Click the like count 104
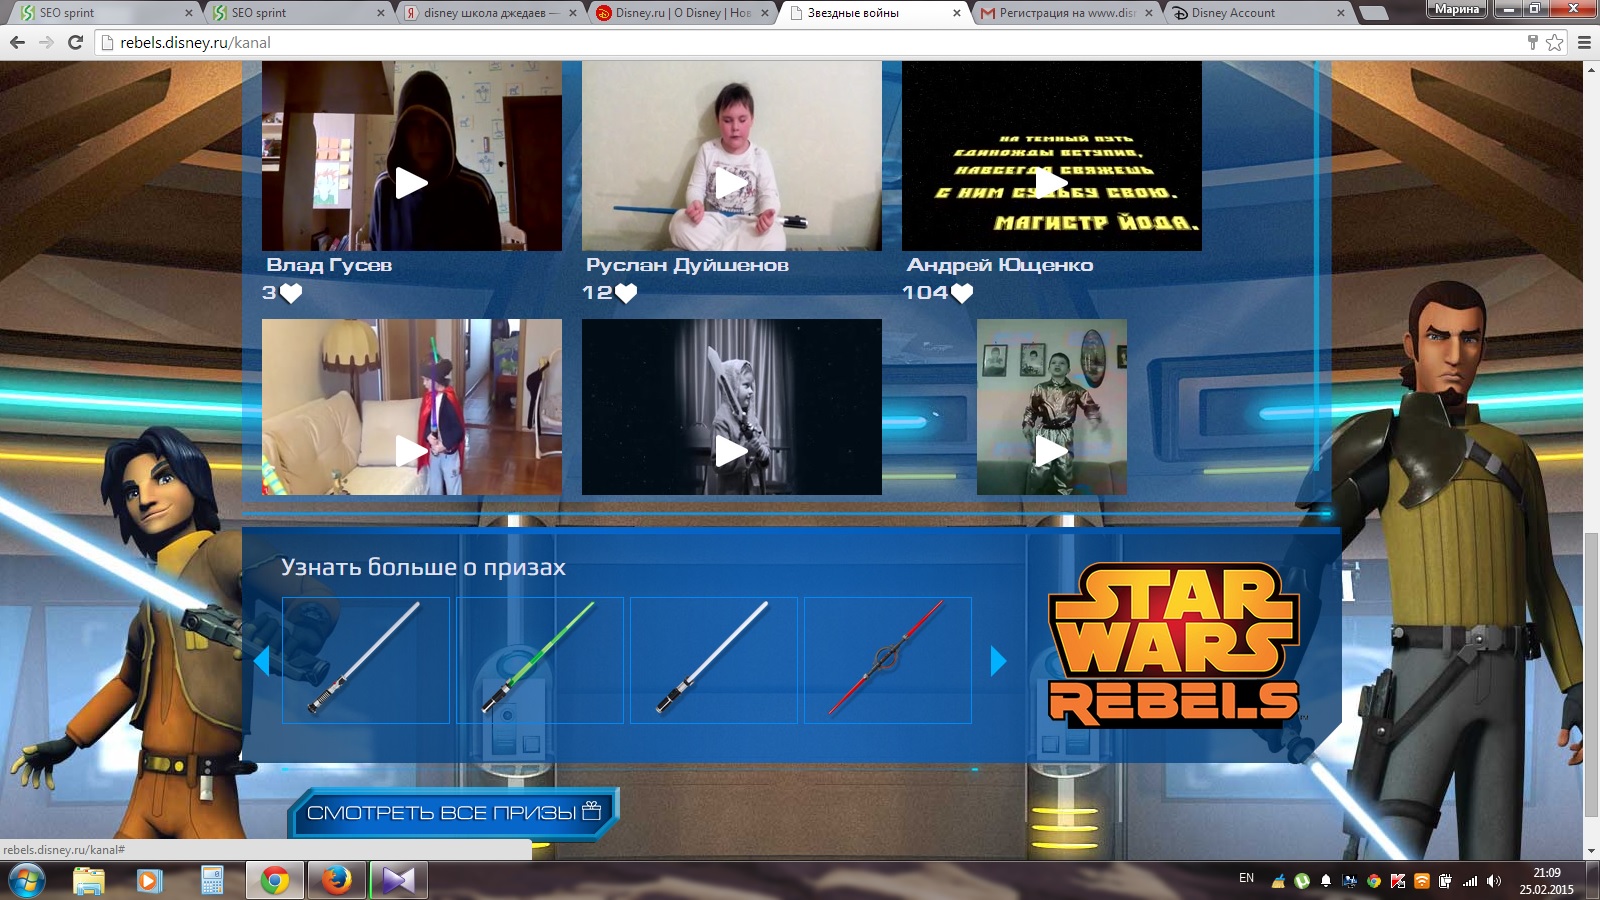Viewport: 1600px width, 900px height. coord(925,293)
